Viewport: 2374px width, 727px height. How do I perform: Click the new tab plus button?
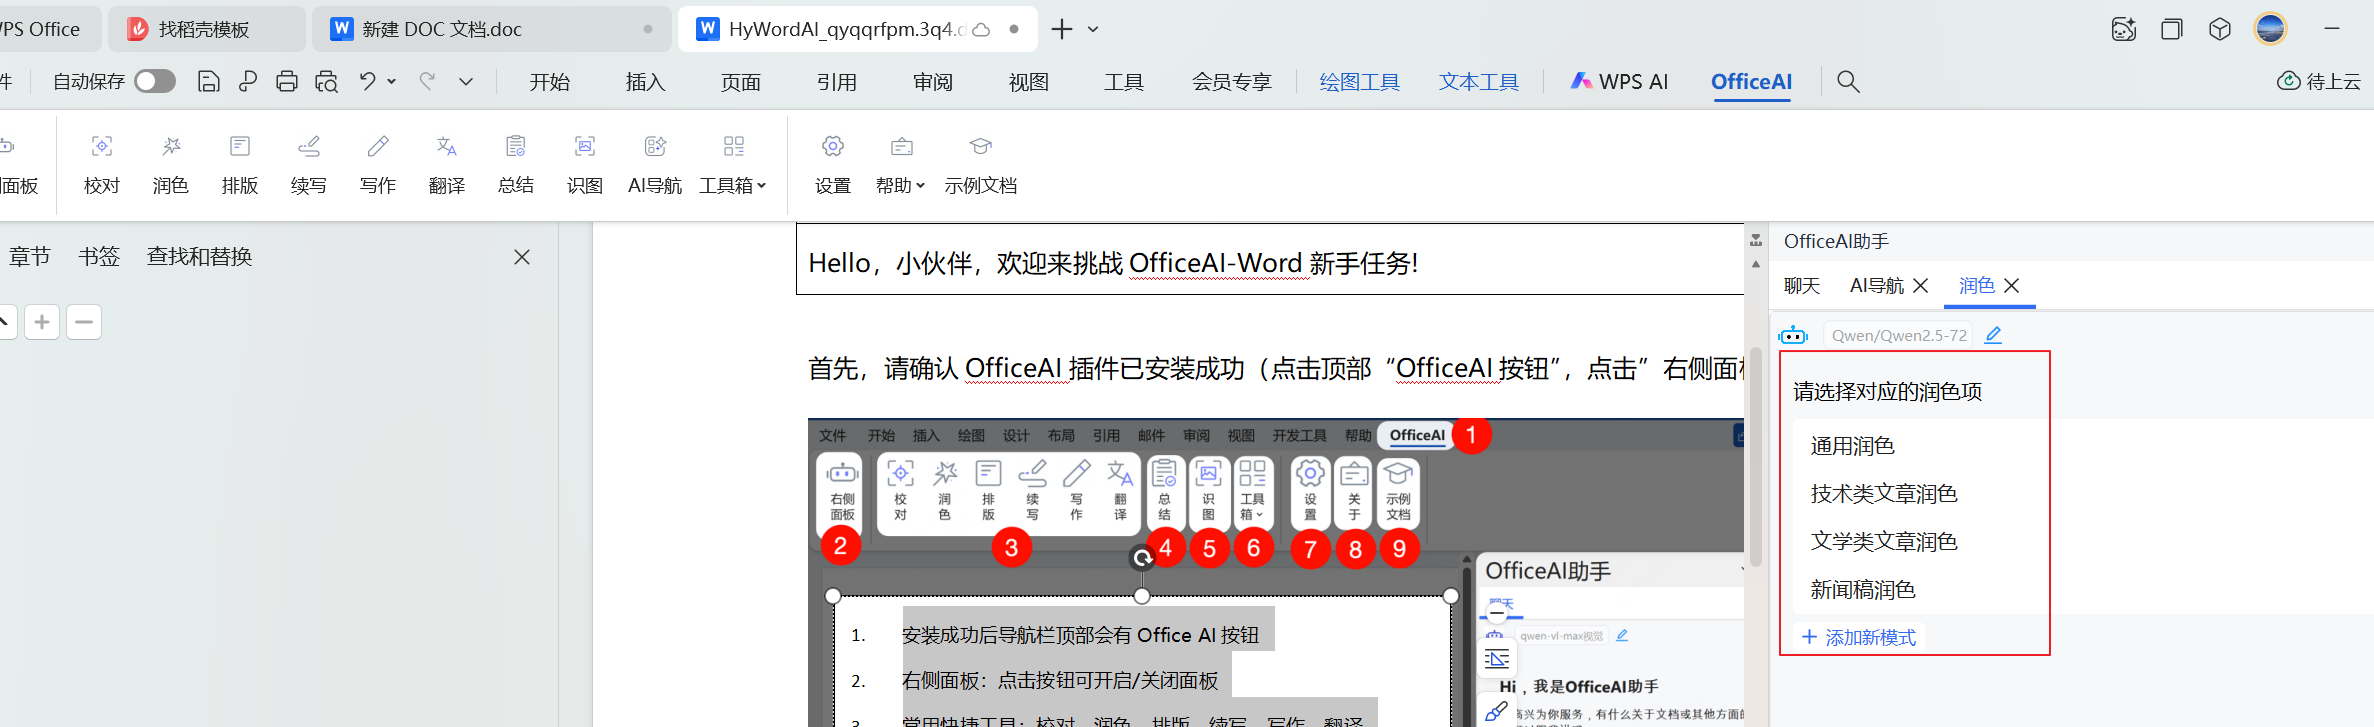1062,29
